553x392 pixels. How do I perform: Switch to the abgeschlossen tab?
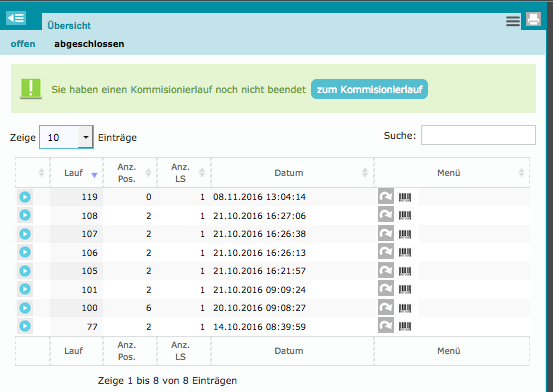pyautogui.click(x=89, y=44)
